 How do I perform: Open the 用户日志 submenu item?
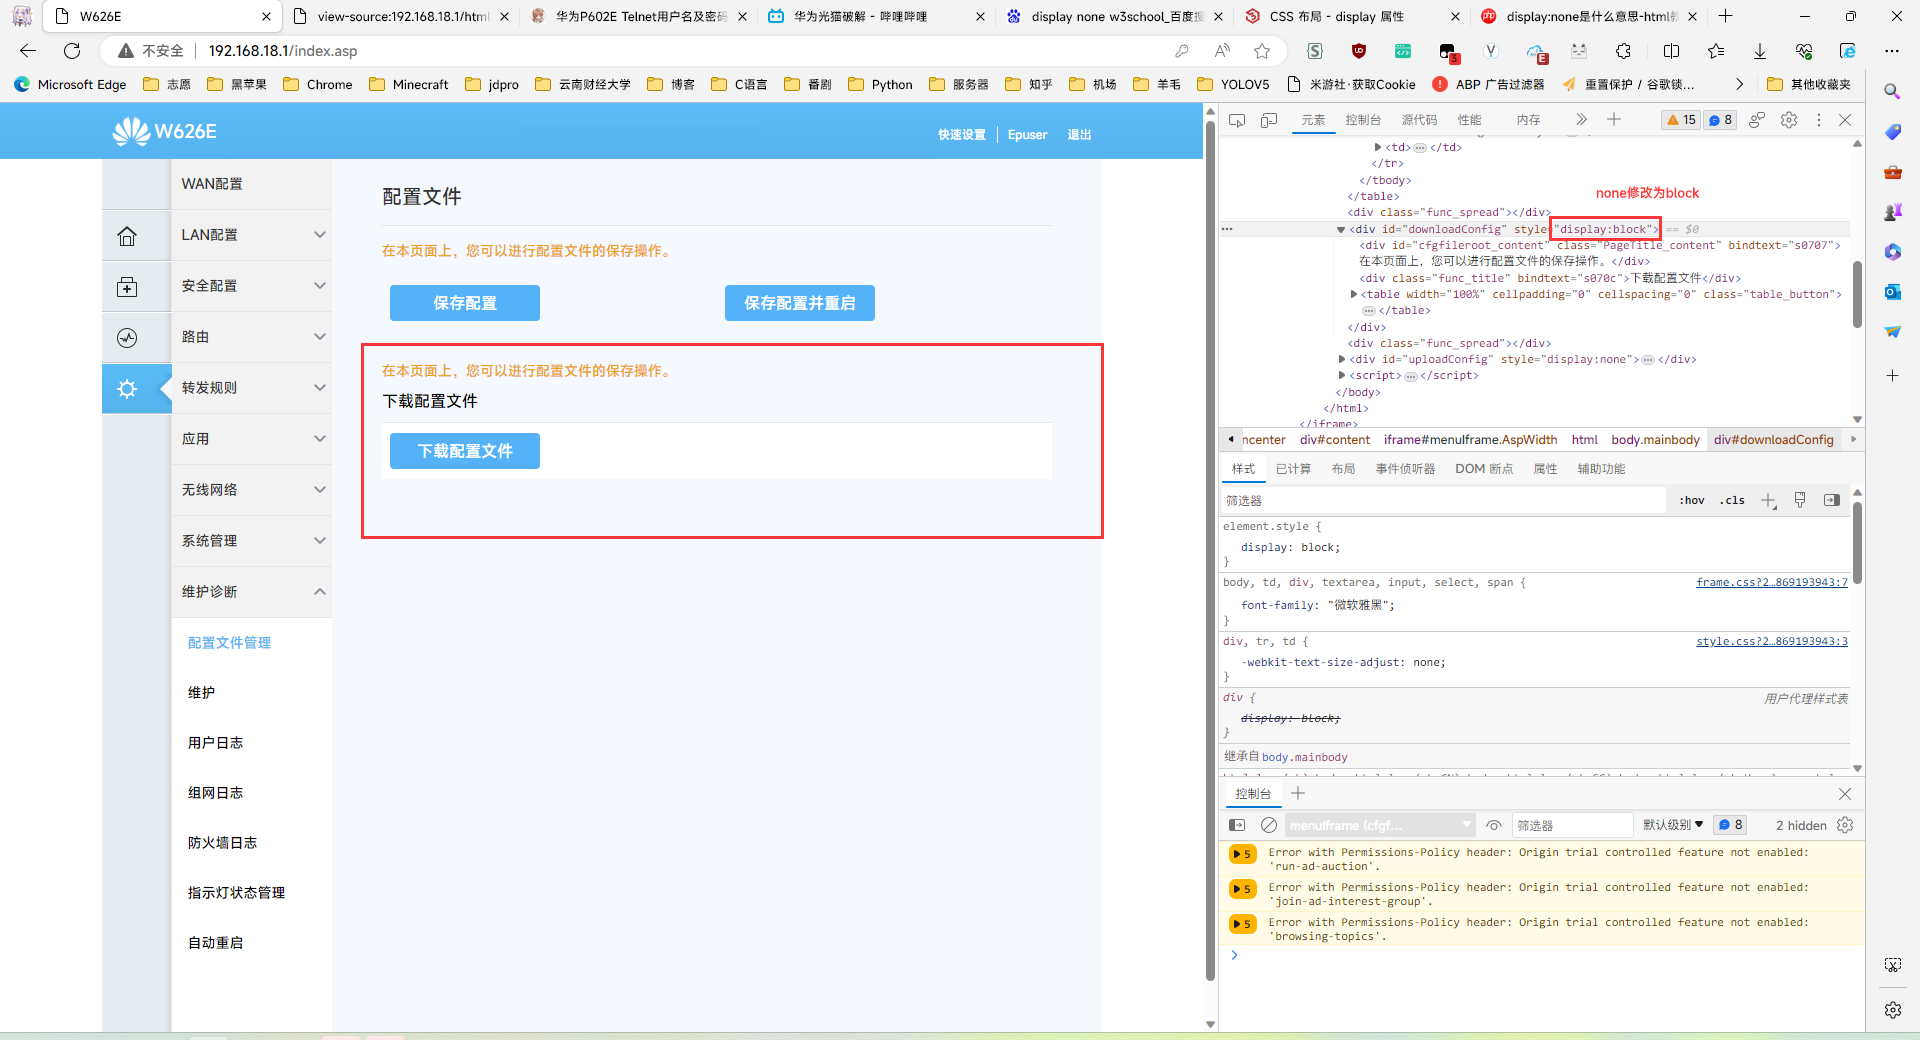[216, 743]
